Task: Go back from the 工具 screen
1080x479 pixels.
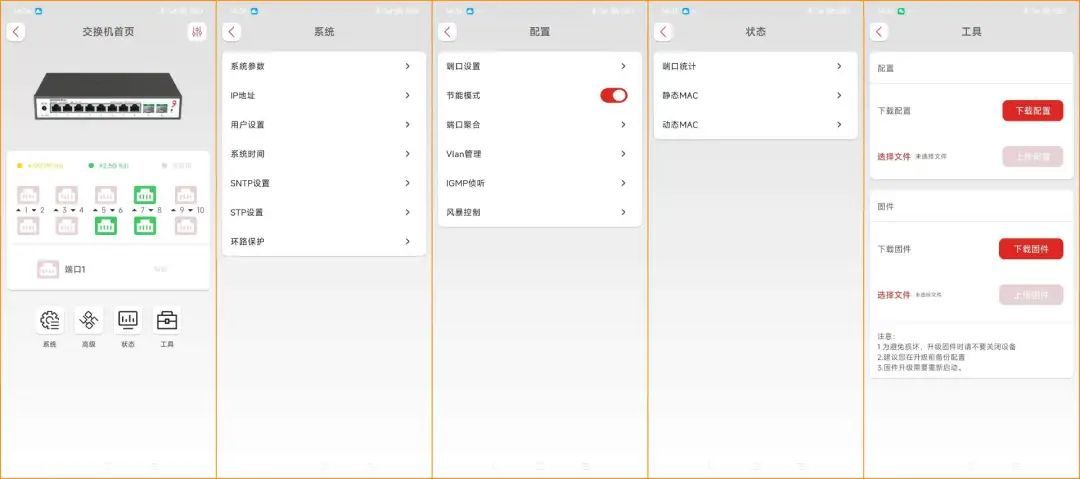Action: pos(879,32)
